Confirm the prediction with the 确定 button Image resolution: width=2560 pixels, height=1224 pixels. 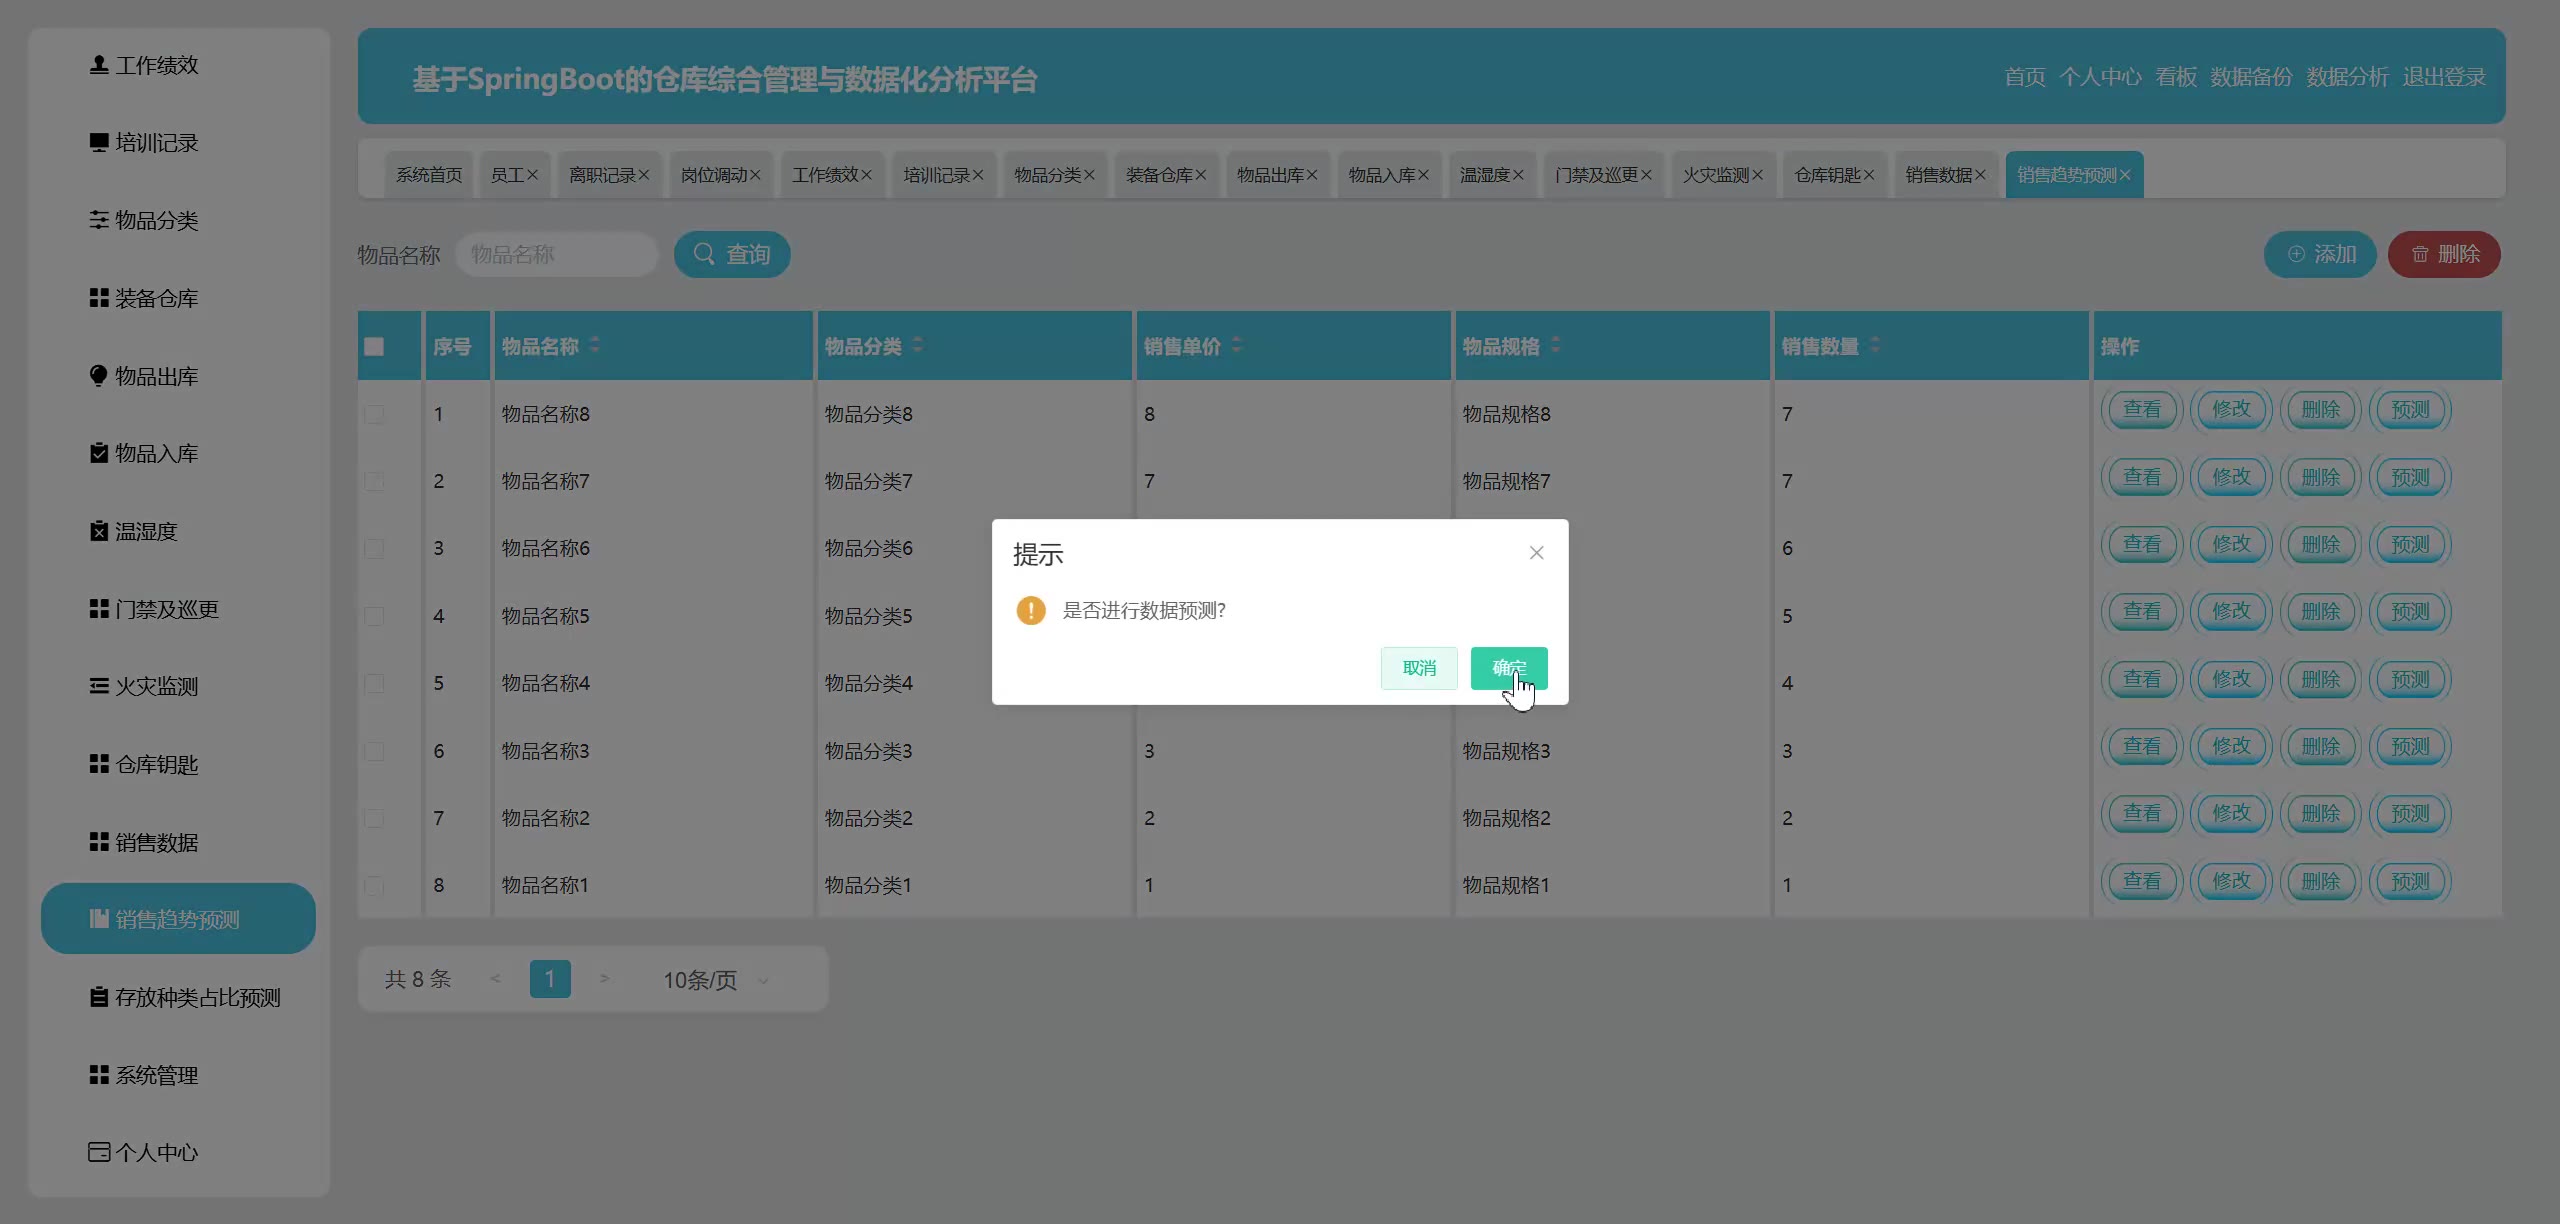1508,668
